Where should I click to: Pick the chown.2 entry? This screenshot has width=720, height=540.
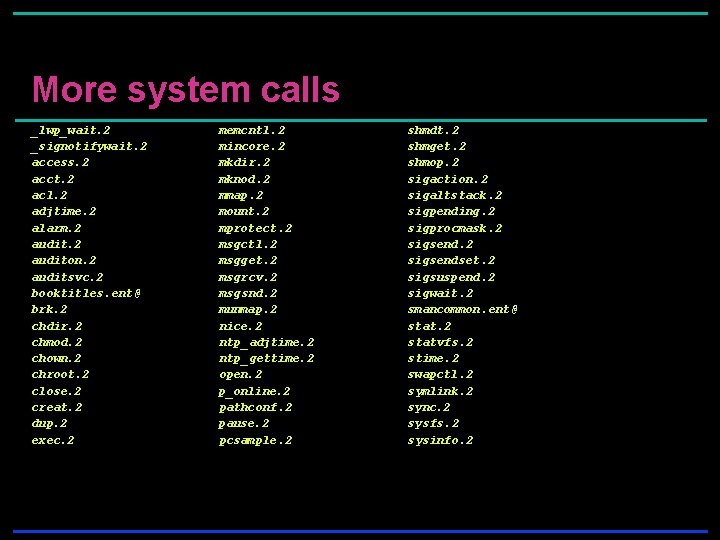pos(56,359)
